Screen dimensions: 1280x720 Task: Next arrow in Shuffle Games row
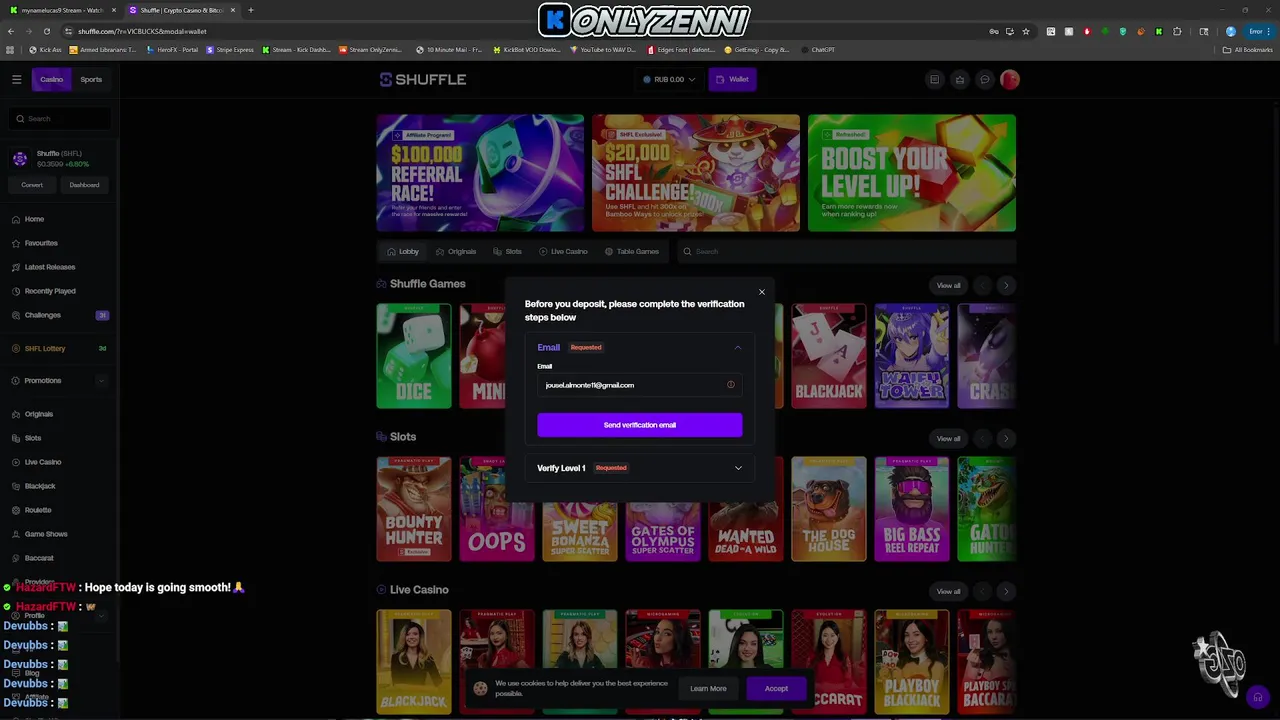point(1005,285)
